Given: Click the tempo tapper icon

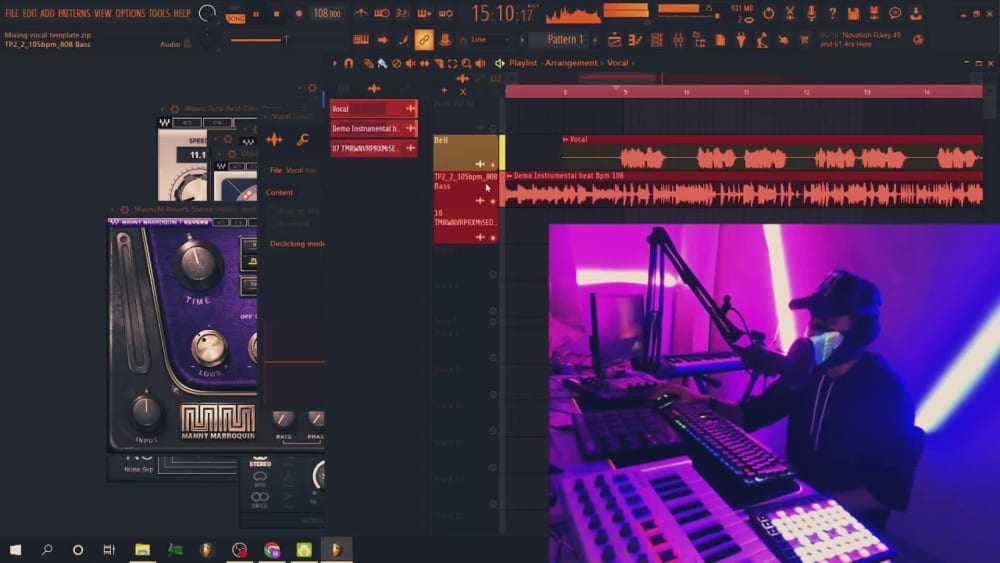Looking at the screenshot, I should (x=762, y=40).
